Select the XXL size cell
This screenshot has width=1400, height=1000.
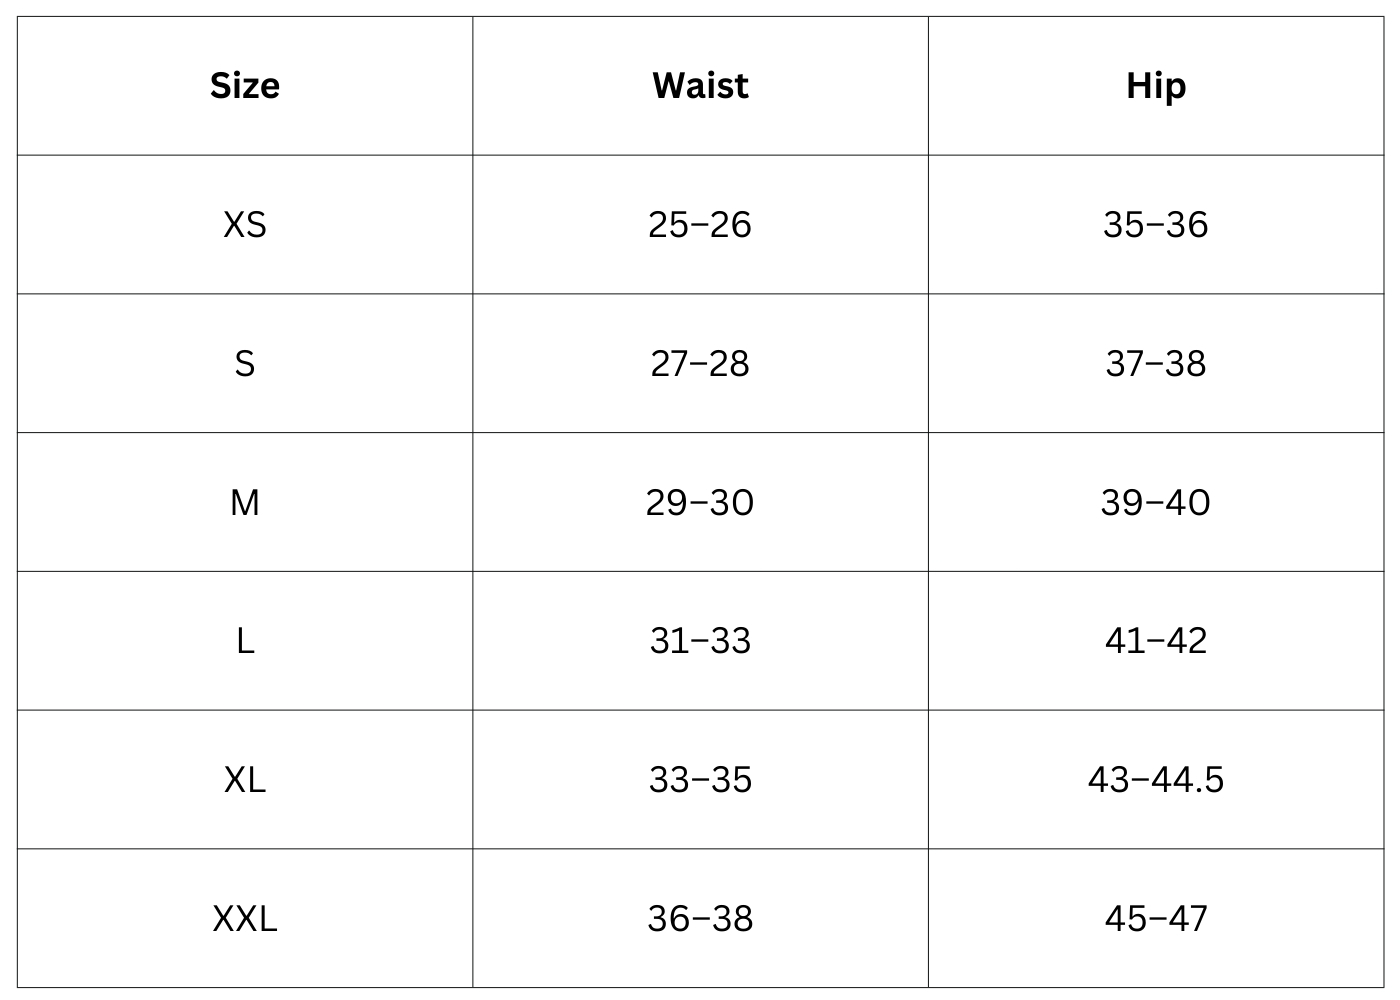pos(245,918)
